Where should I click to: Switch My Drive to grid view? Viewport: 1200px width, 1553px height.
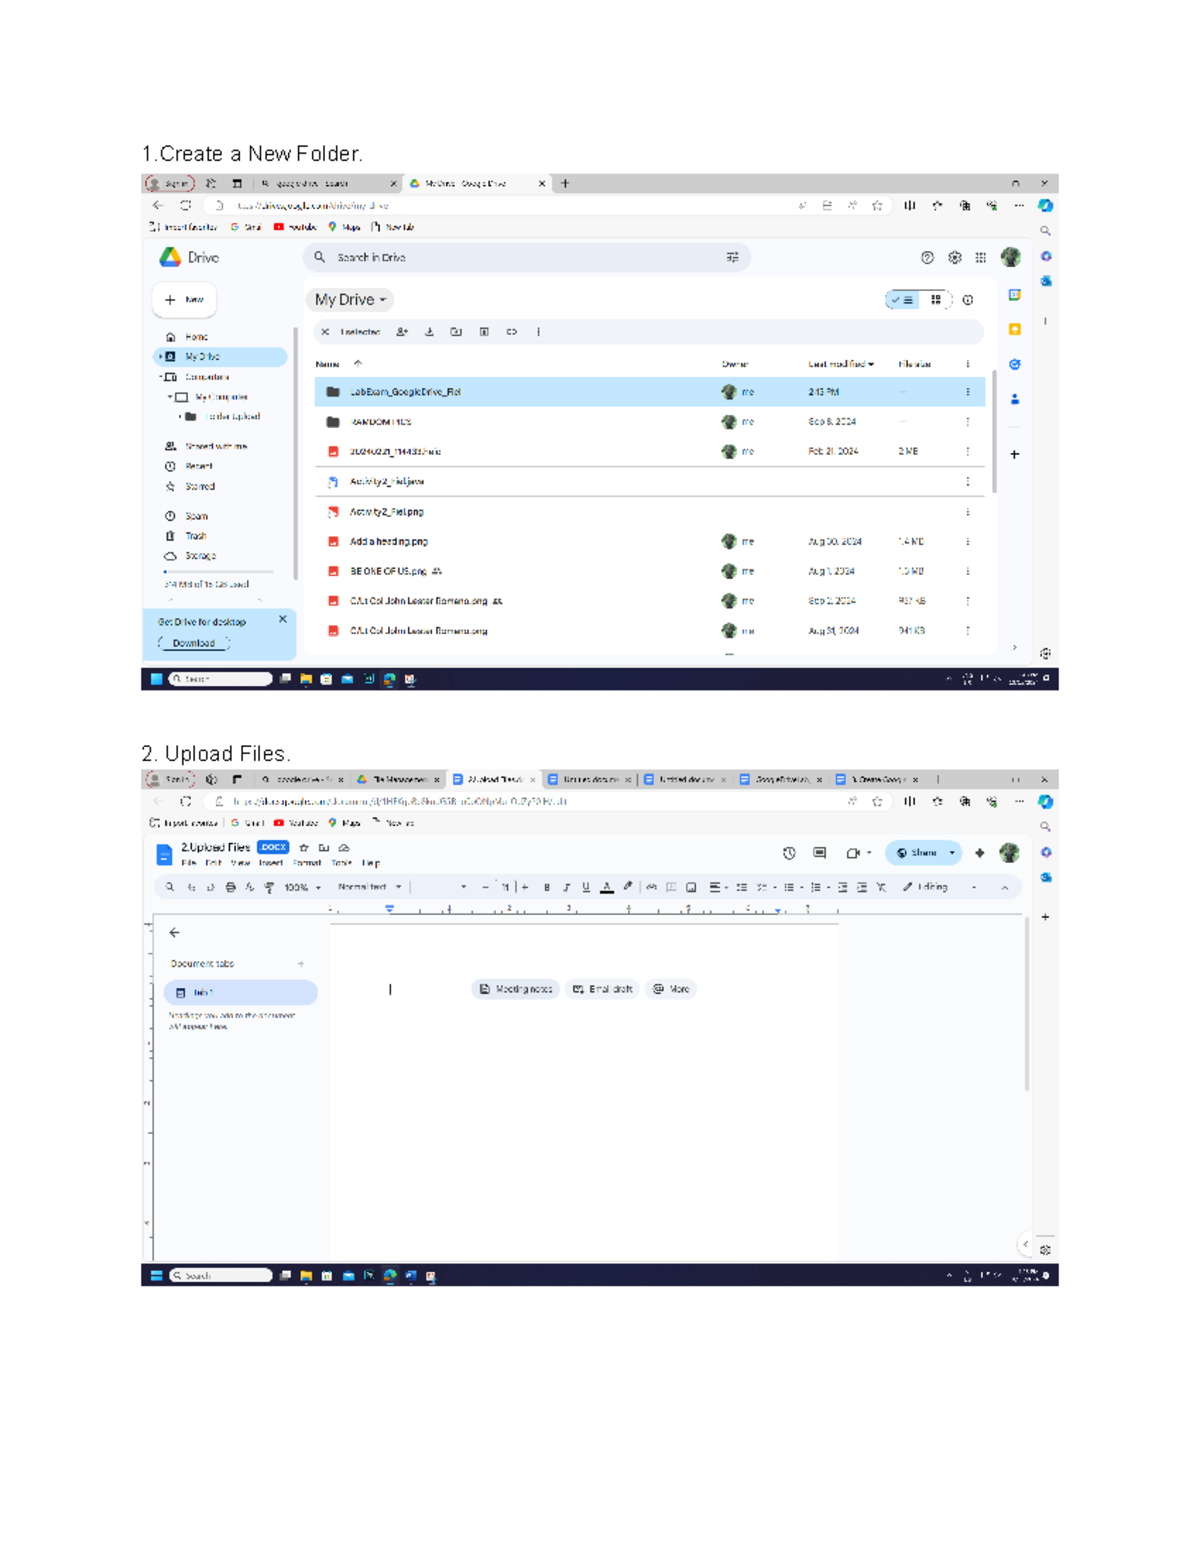[x=934, y=299]
